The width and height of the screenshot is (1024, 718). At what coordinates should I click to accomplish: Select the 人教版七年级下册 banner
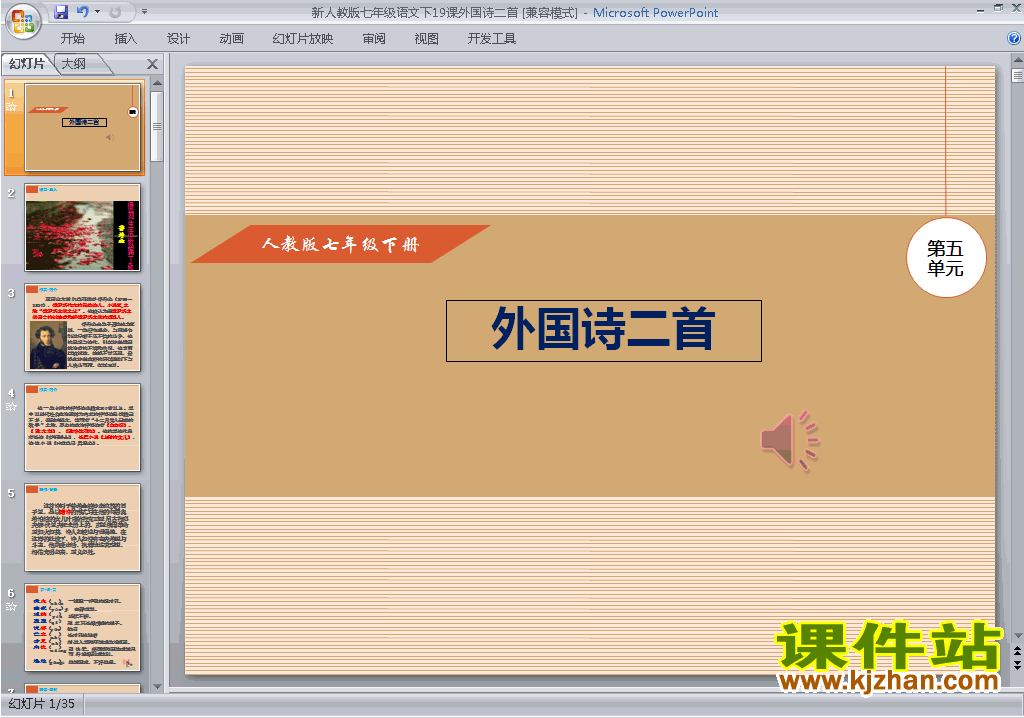tap(340, 244)
